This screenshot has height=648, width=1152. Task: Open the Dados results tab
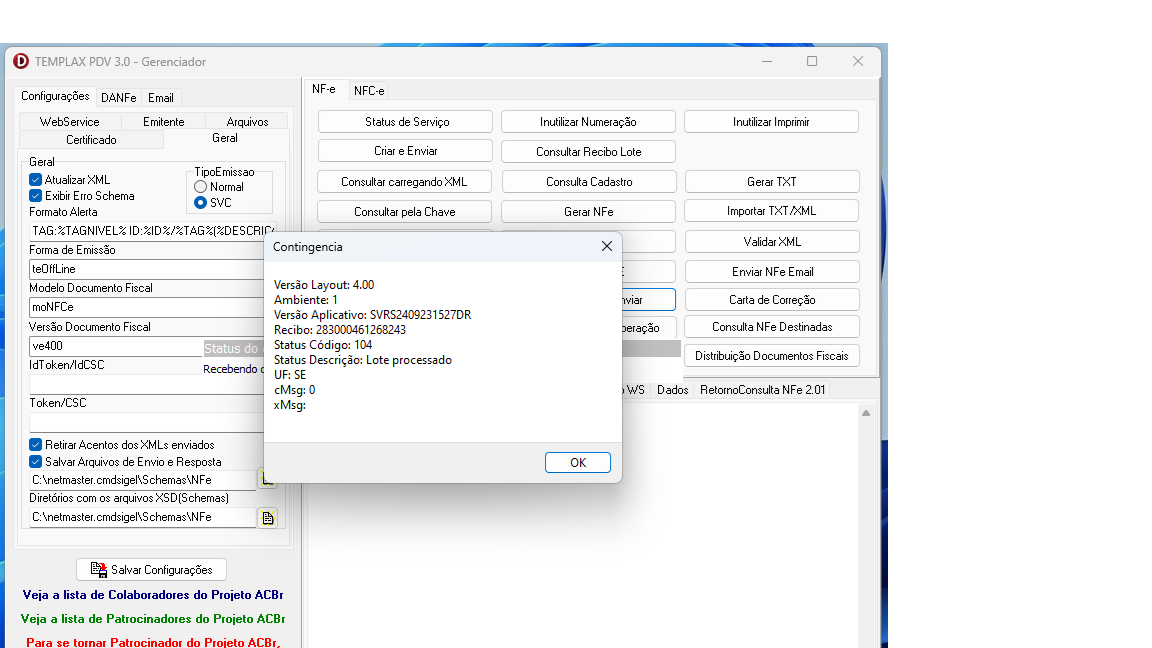[672, 390]
